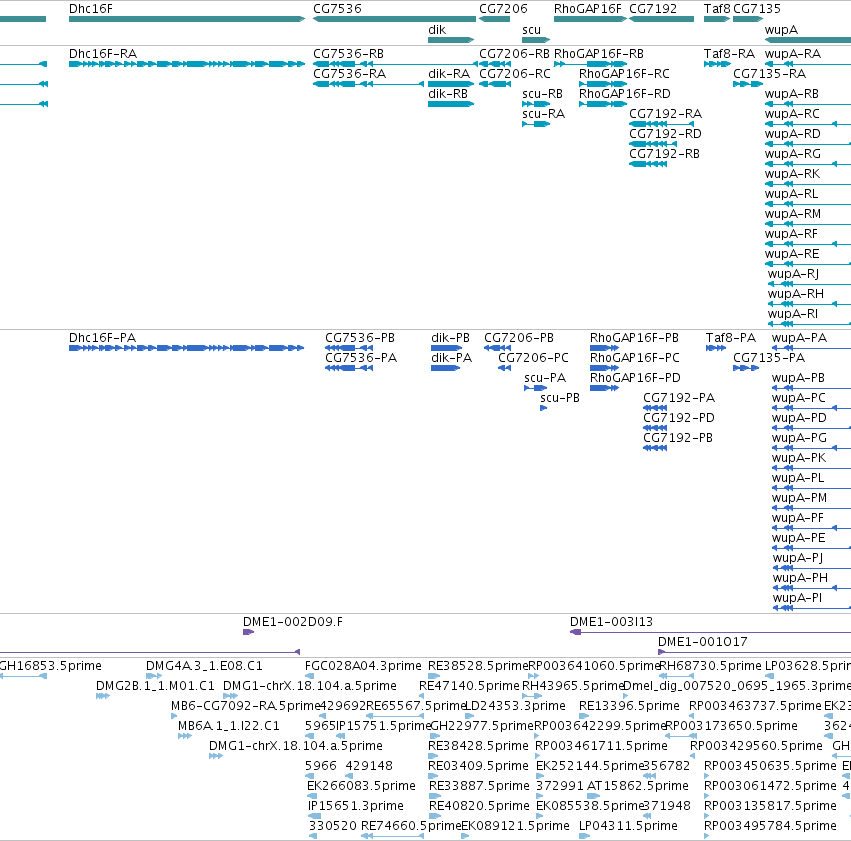
Task: Open EST FGC028A04.3prime
Action: pyautogui.click(x=363, y=666)
